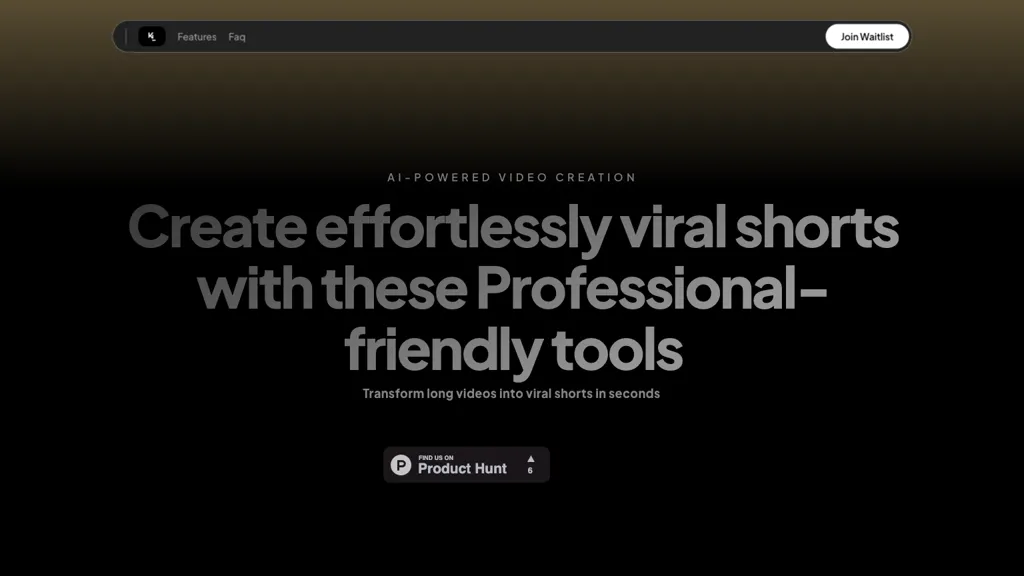This screenshot has height=576, width=1024.
Task: Click the "Transform long videos into viral shorts" subtitle
Action: (511, 394)
